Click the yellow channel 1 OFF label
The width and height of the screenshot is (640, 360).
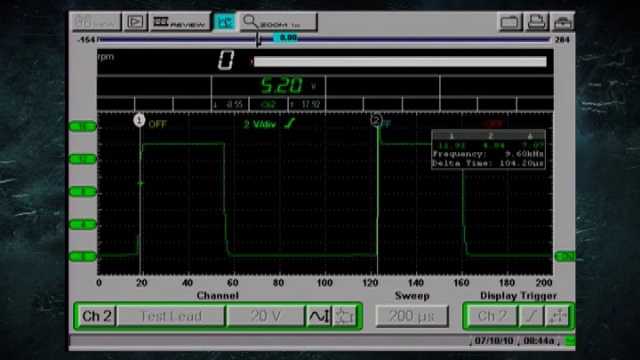158,124
